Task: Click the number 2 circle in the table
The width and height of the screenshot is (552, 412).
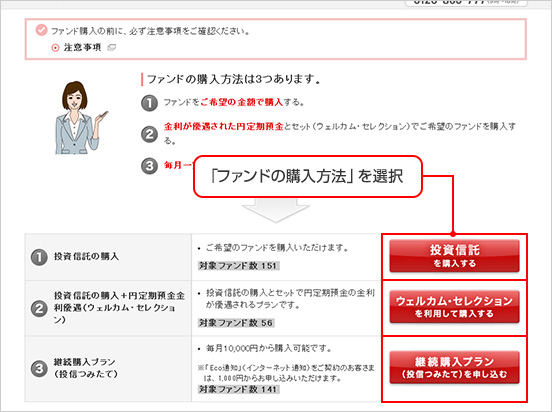Action: [x=39, y=309]
